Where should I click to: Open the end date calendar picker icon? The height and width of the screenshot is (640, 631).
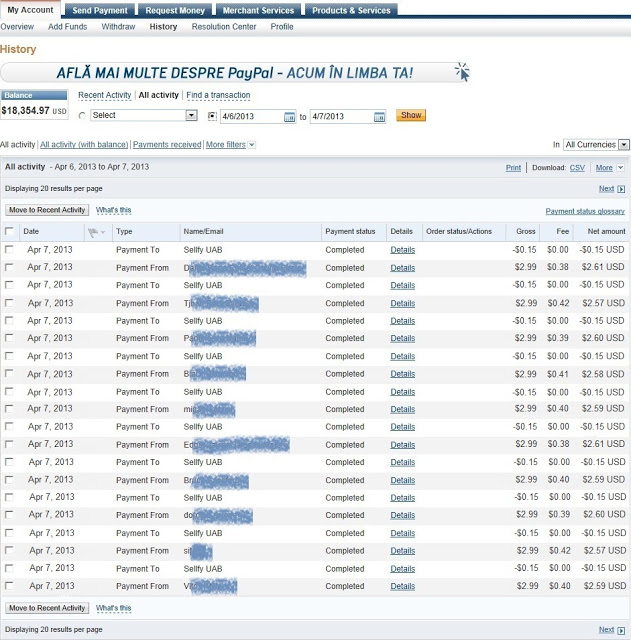pyautogui.click(x=379, y=117)
